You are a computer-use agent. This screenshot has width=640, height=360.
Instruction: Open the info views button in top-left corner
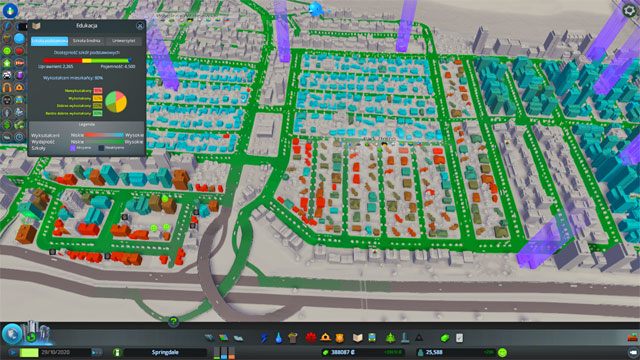tap(9, 10)
